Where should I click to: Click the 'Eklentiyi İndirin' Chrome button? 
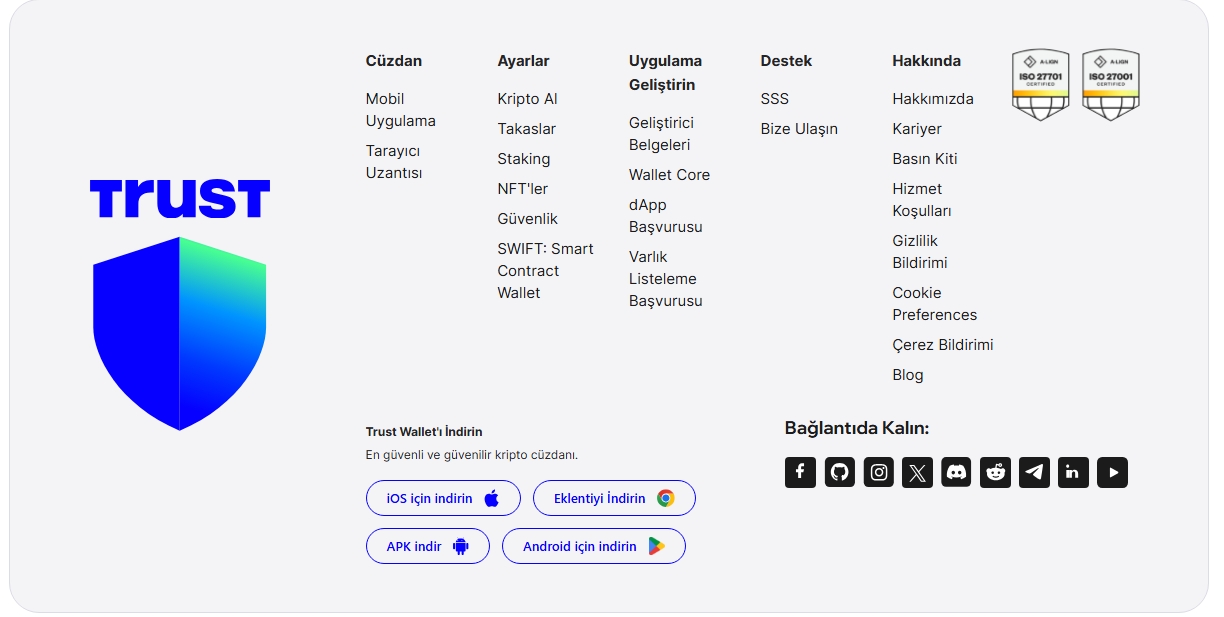point(613,498)
